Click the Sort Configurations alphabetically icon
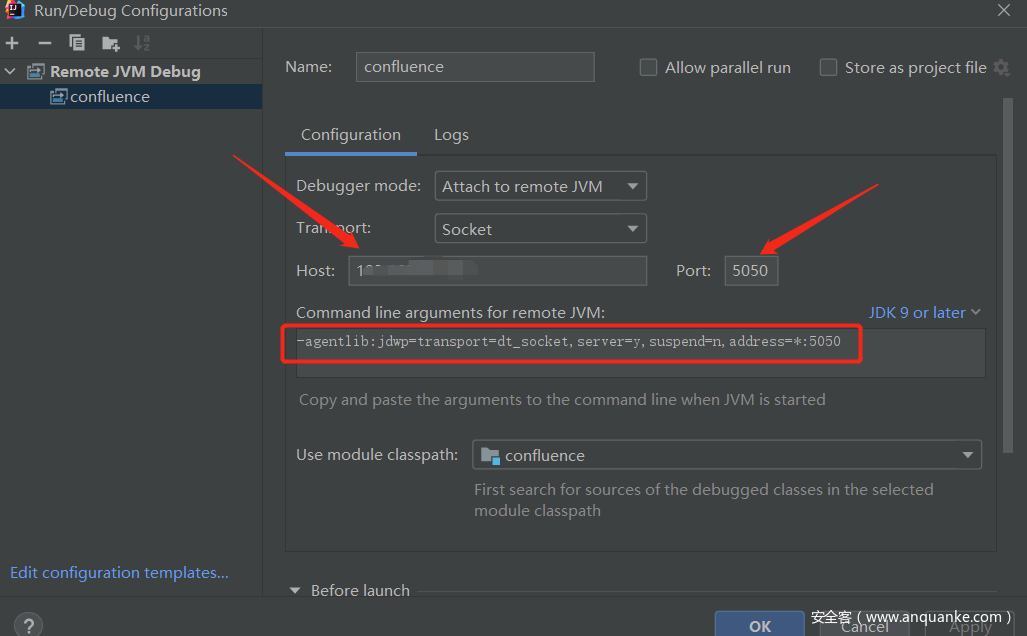 [x=142, y=43]
